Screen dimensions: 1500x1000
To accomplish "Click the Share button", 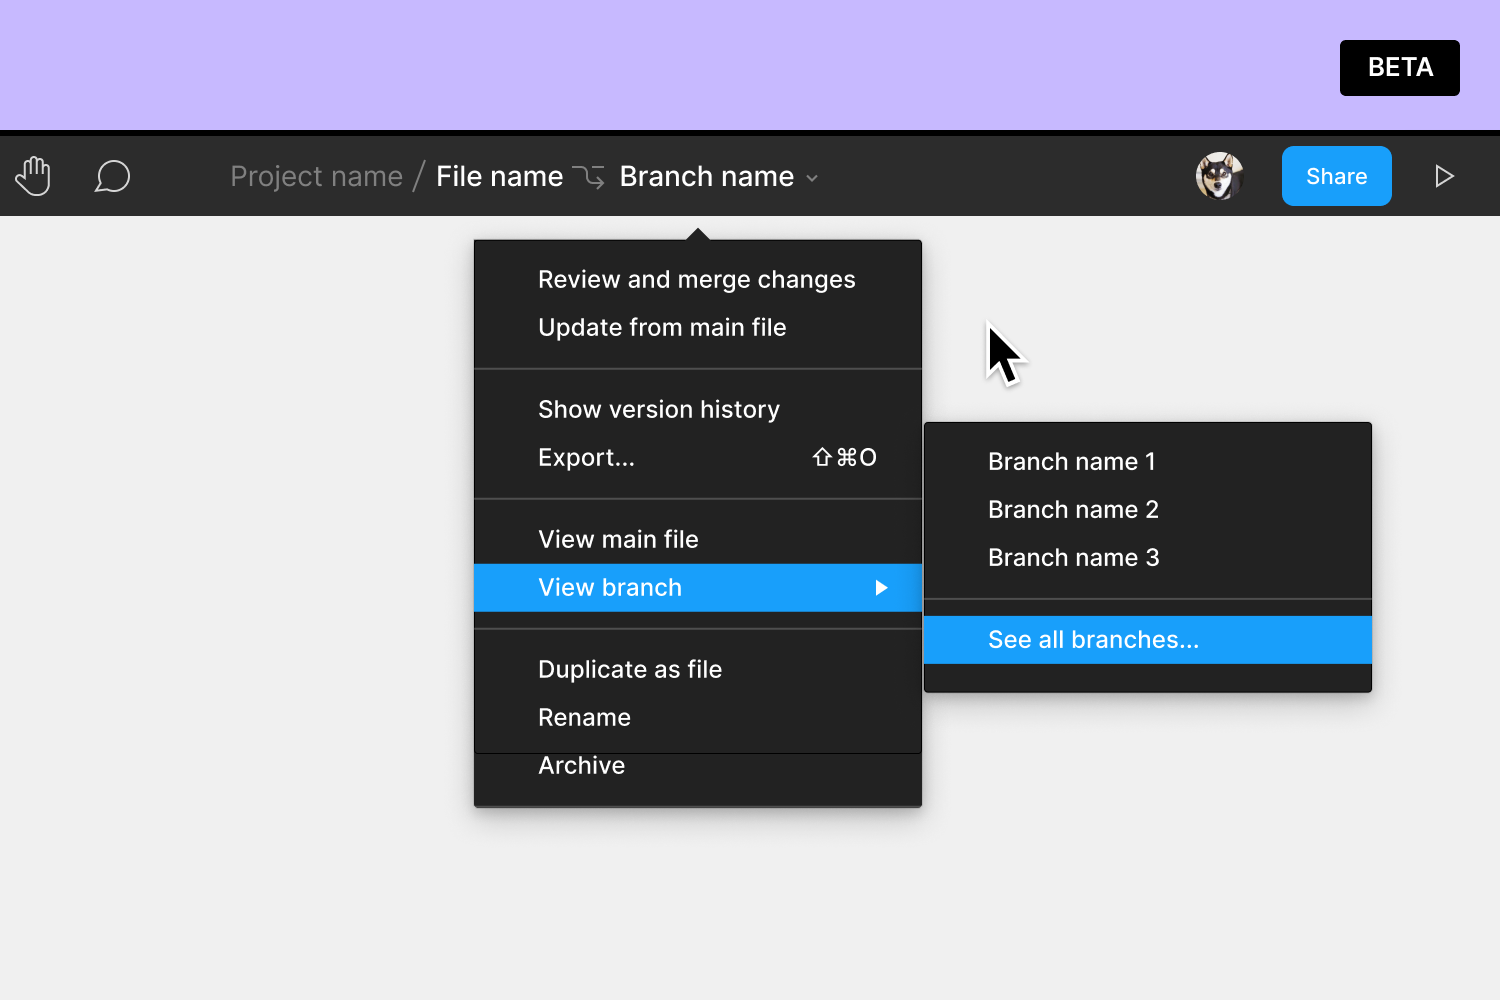I will [x=1336, y=175].
